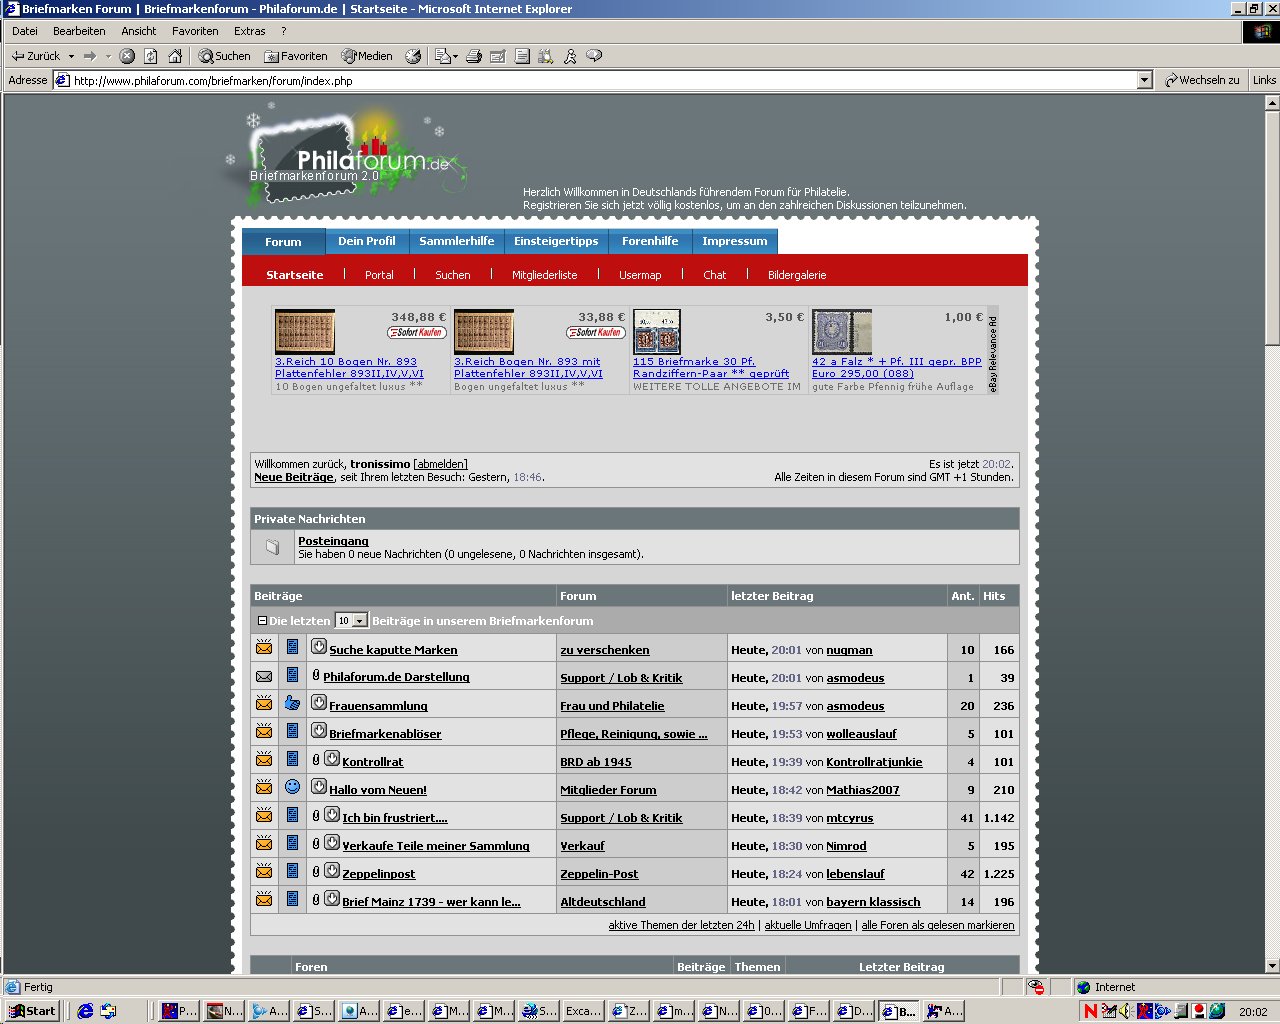The width and height of the screenshot is (1280, 1024).
Task: Expand the address bar URL dropdown
Action: click(x=1145, y=80)
